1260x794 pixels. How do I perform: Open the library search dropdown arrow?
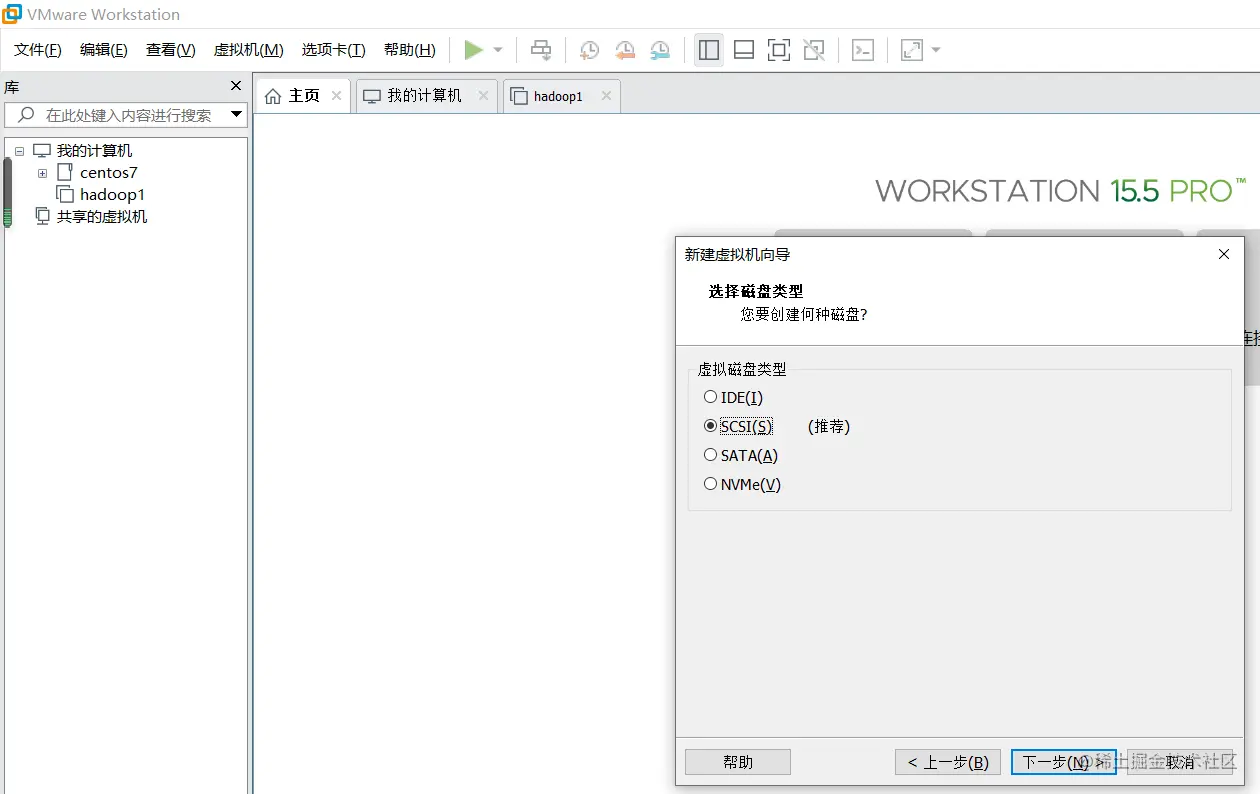click(237, 115)
